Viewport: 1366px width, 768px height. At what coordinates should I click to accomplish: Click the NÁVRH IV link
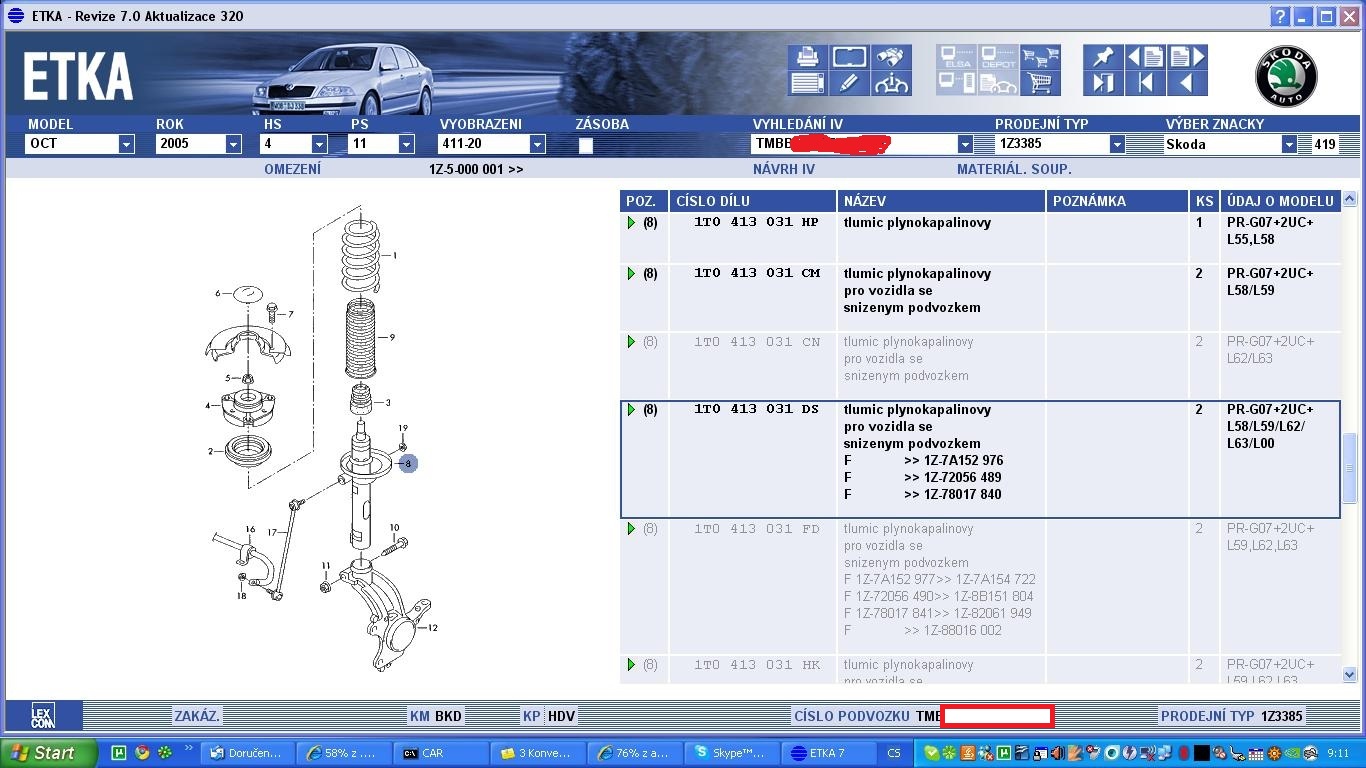pyautogui.click(x=783, y=169)
